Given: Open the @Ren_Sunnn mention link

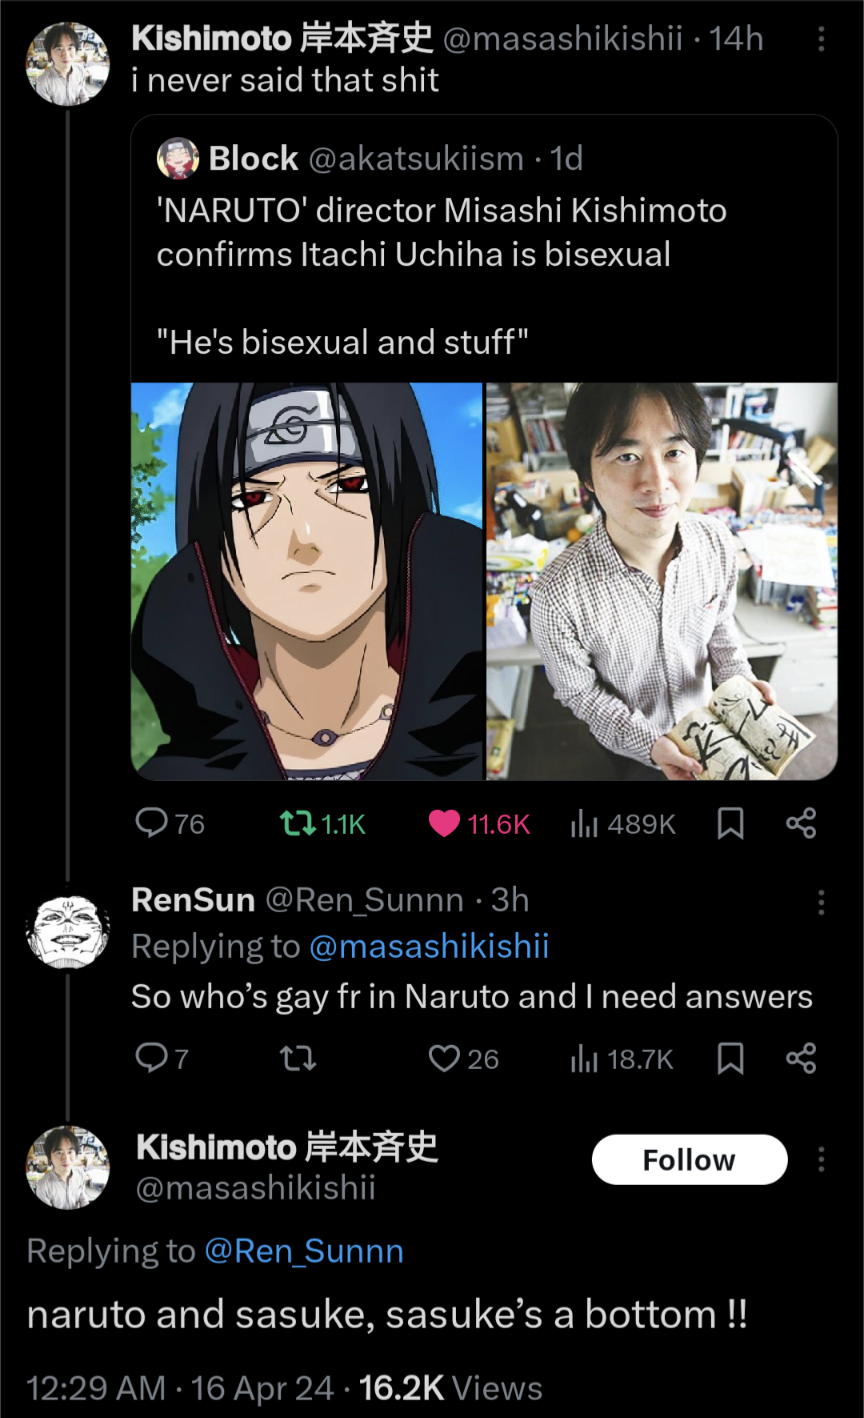Looking at the screenshot, I should click(x=305, y=1250).
